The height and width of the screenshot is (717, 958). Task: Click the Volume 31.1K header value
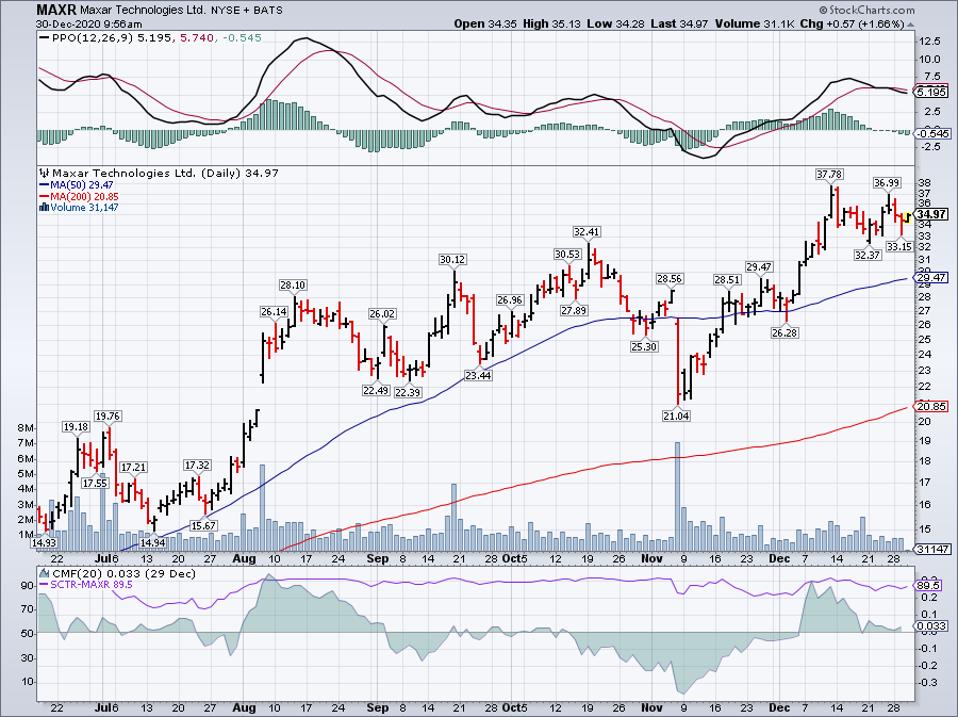755,24
